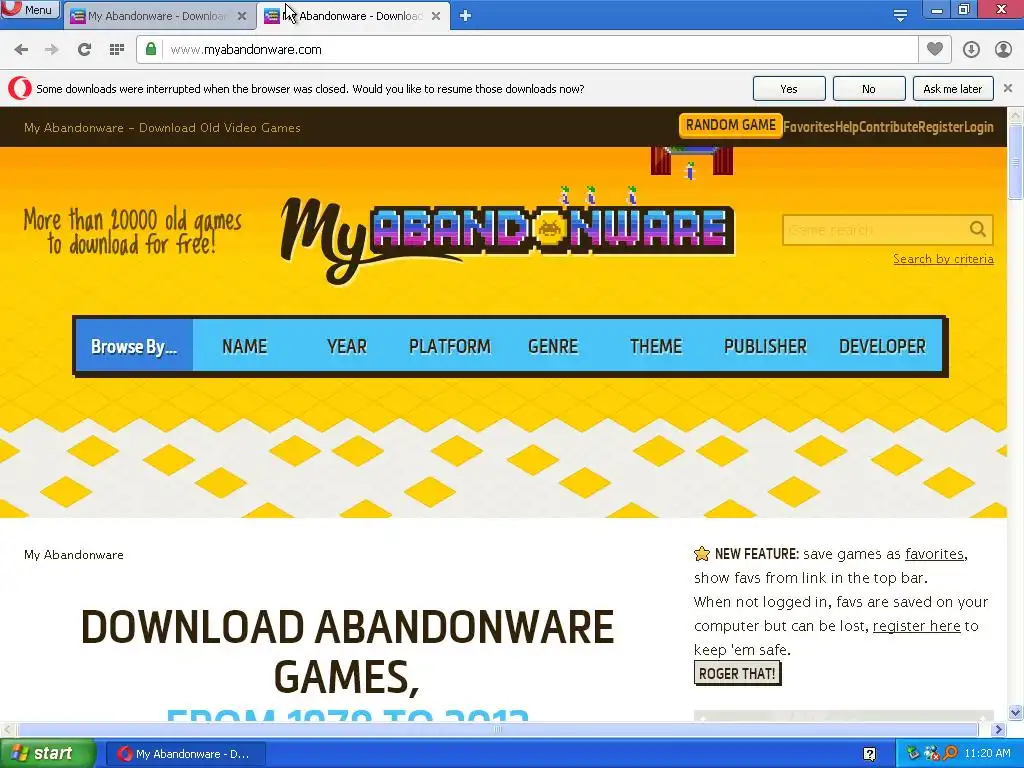
Task: Open the Opera Menu button
Action: pos(30,9)
